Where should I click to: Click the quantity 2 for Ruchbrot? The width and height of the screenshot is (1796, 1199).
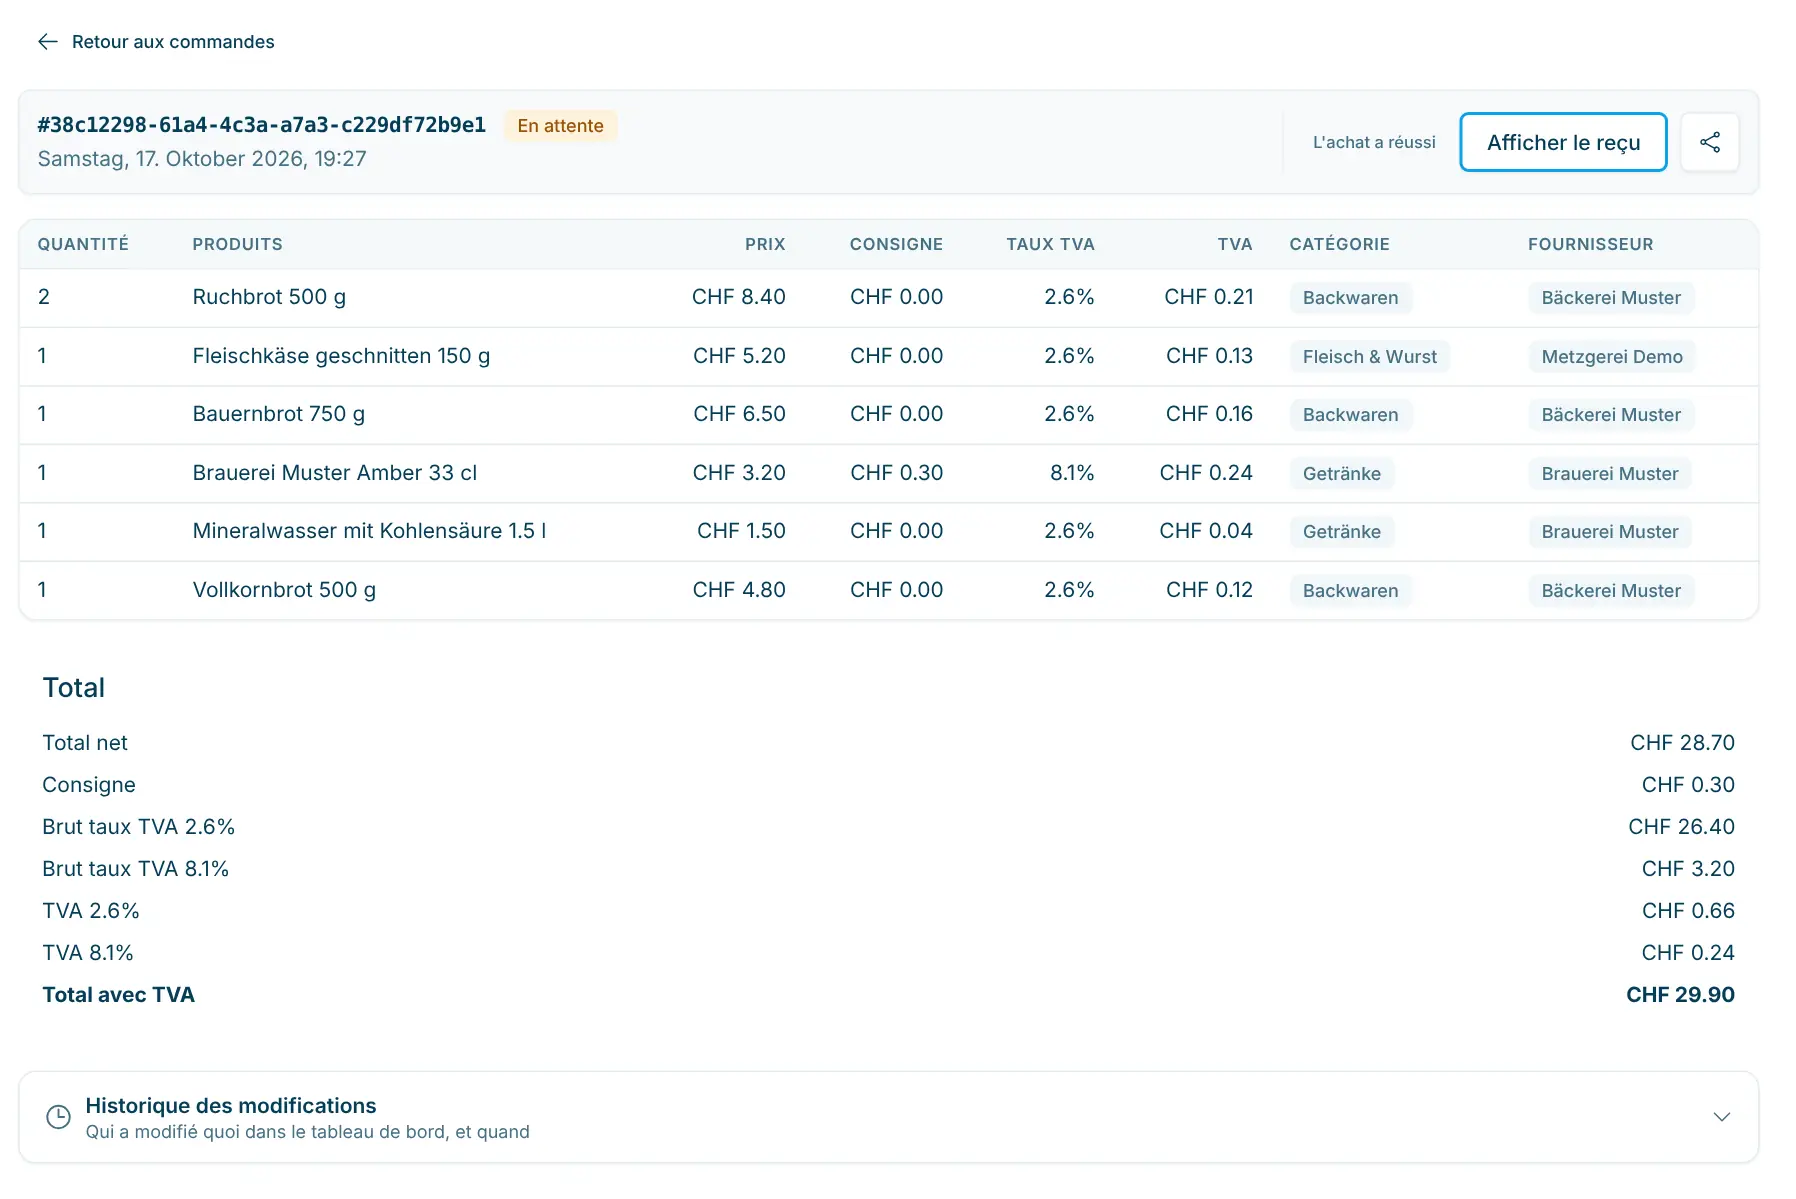[x=44, y=297]
